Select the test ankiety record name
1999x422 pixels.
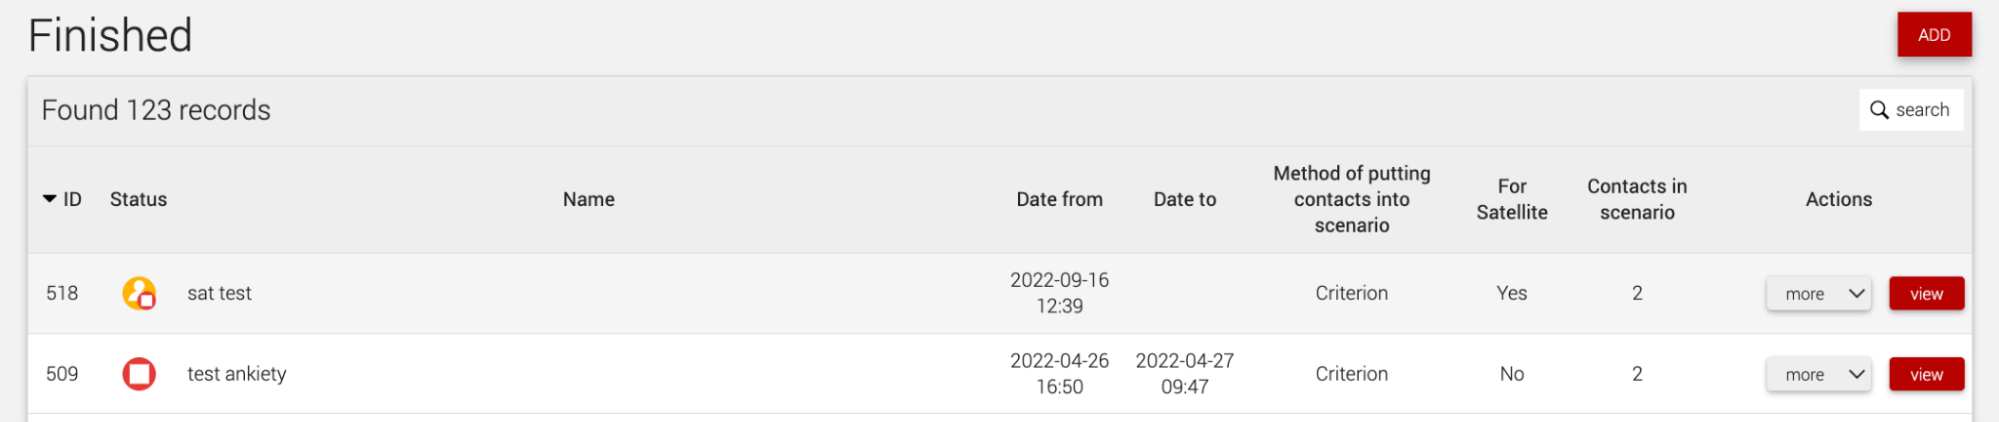click(x=237, y=374)
